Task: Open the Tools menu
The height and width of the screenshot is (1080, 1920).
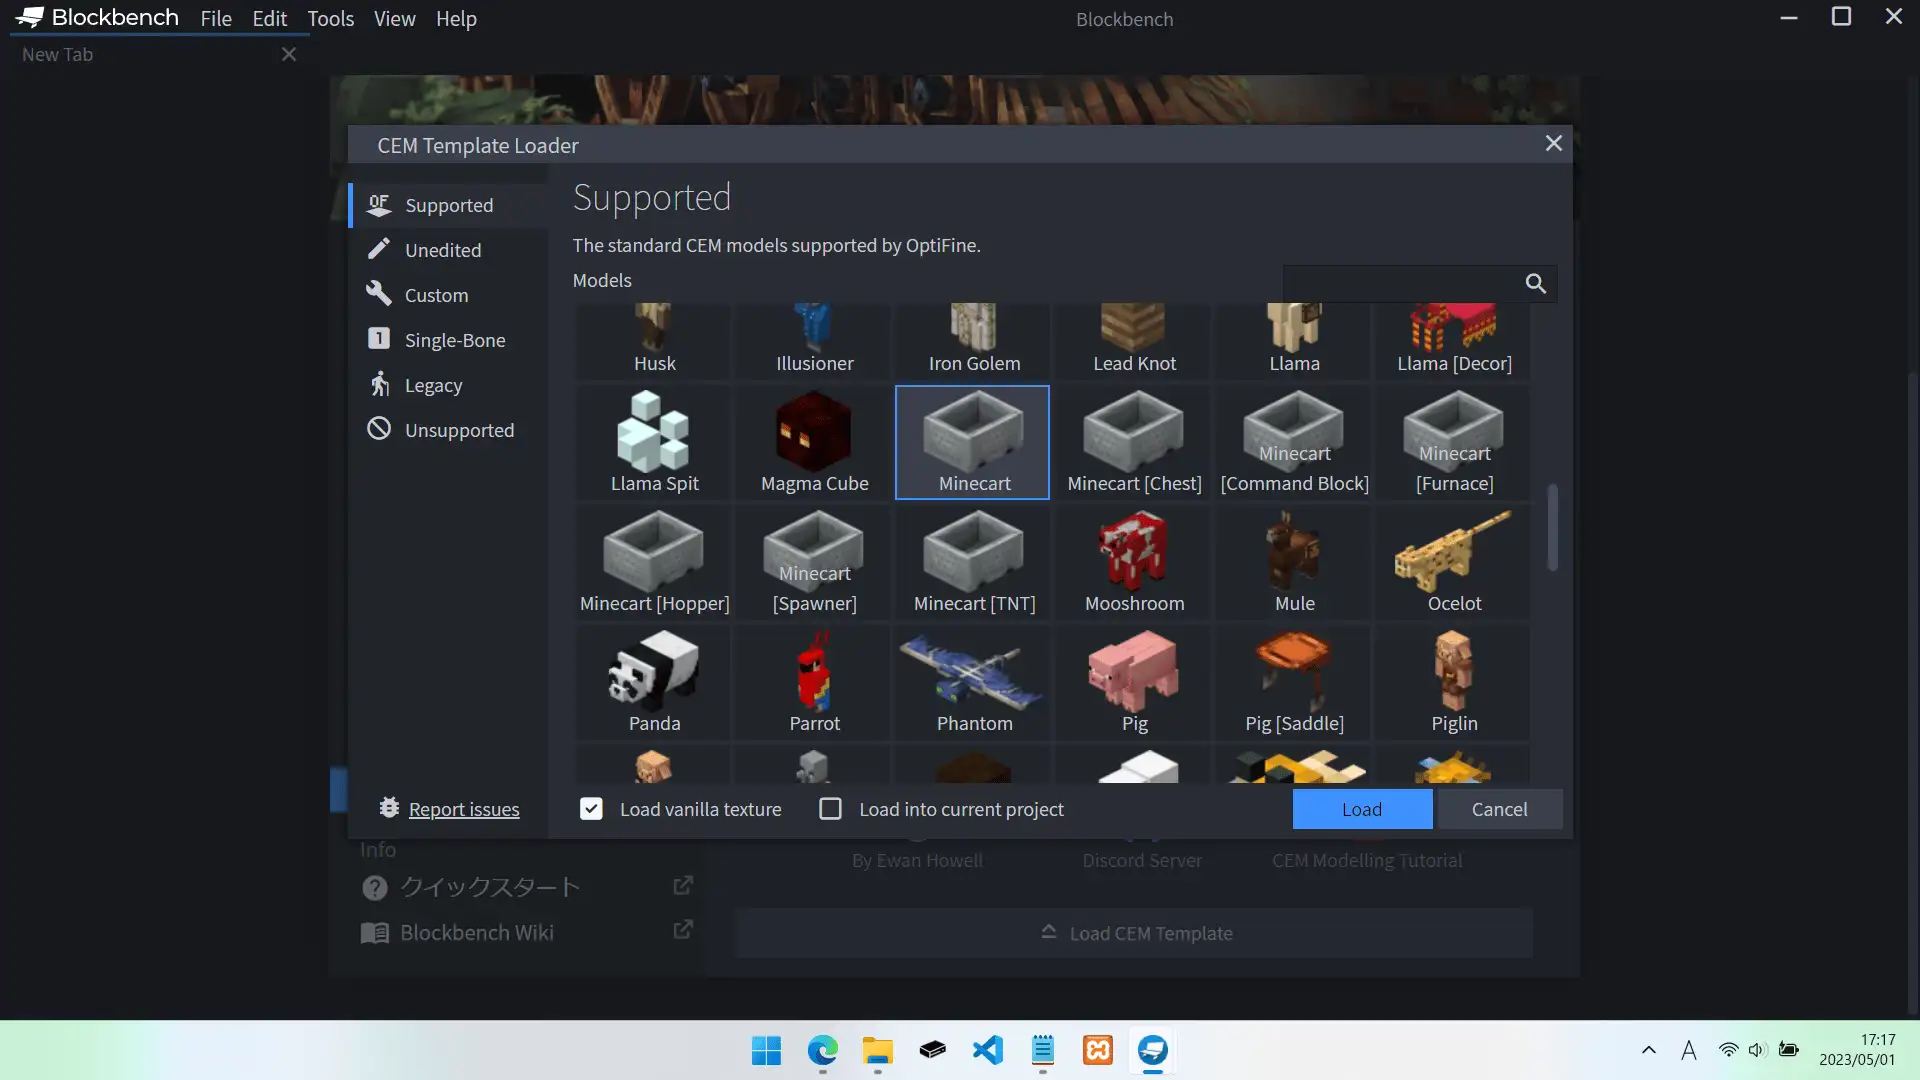Action: [x=330, y=19]
